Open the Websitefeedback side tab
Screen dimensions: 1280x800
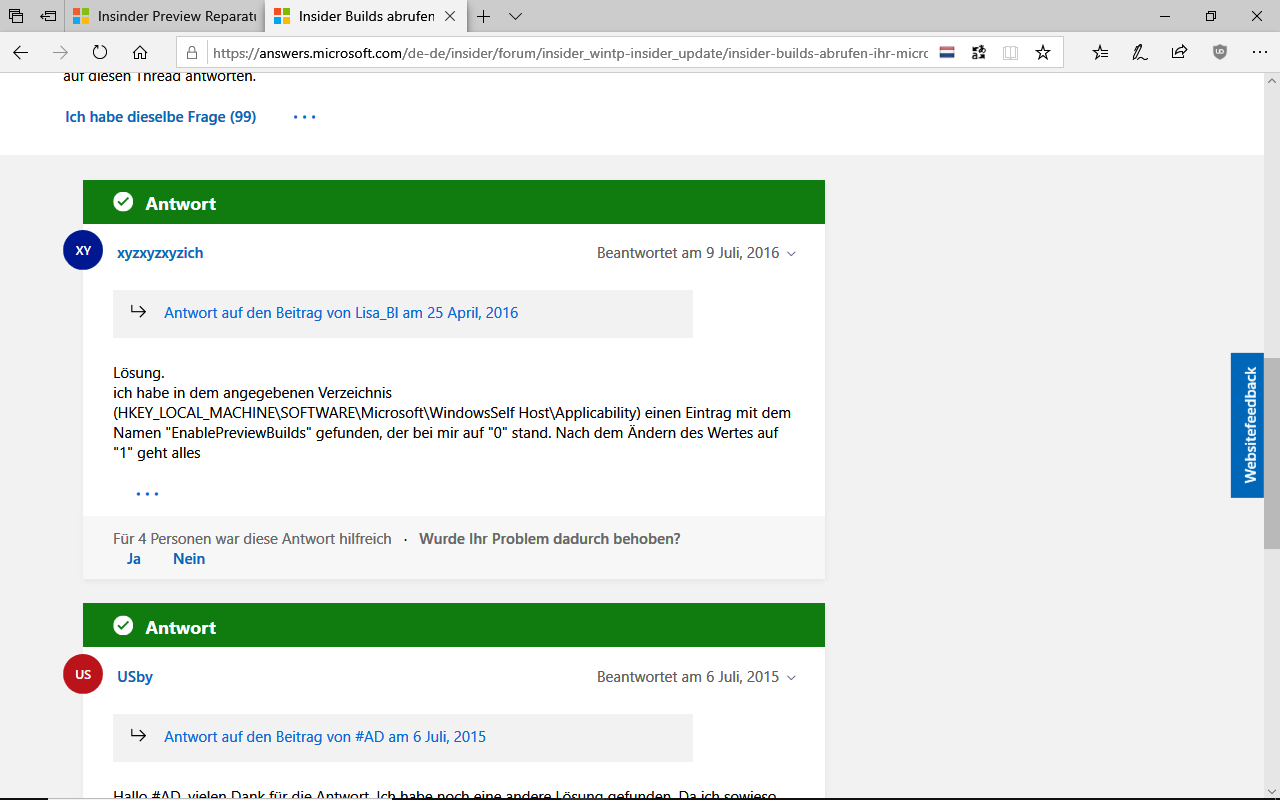(1247, 425)
